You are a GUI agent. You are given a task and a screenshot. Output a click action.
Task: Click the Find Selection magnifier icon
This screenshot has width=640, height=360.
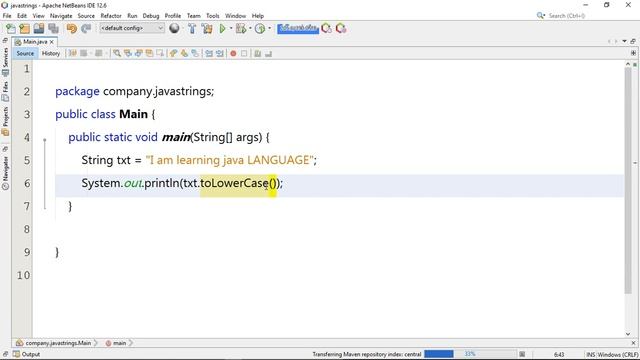tap(117, 53)
